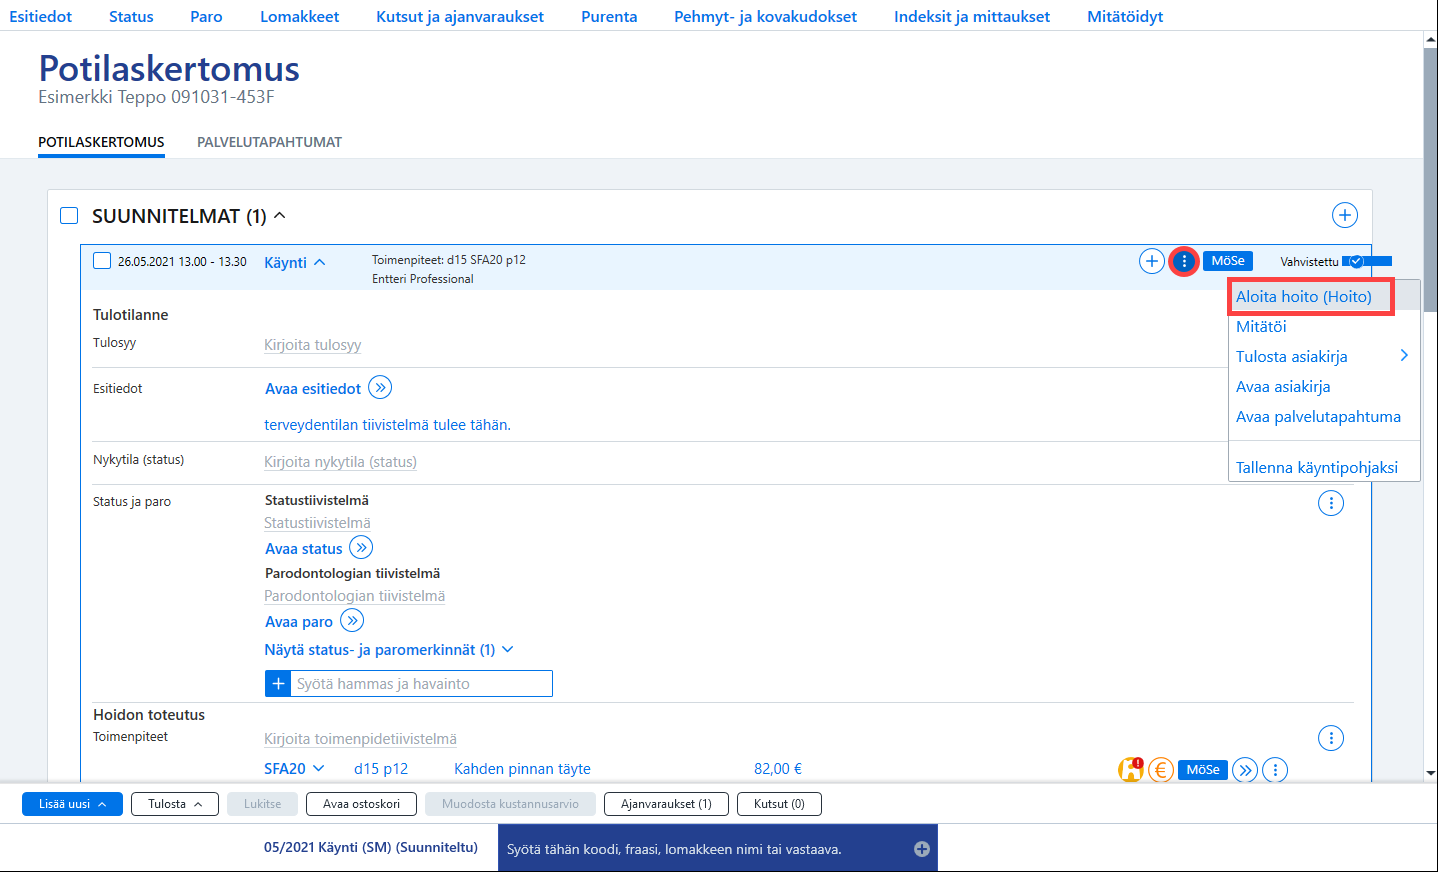Click Kutsut (0) button
Screen dimensions: 1438x872
pyautogui.click(x=779, y=804)
